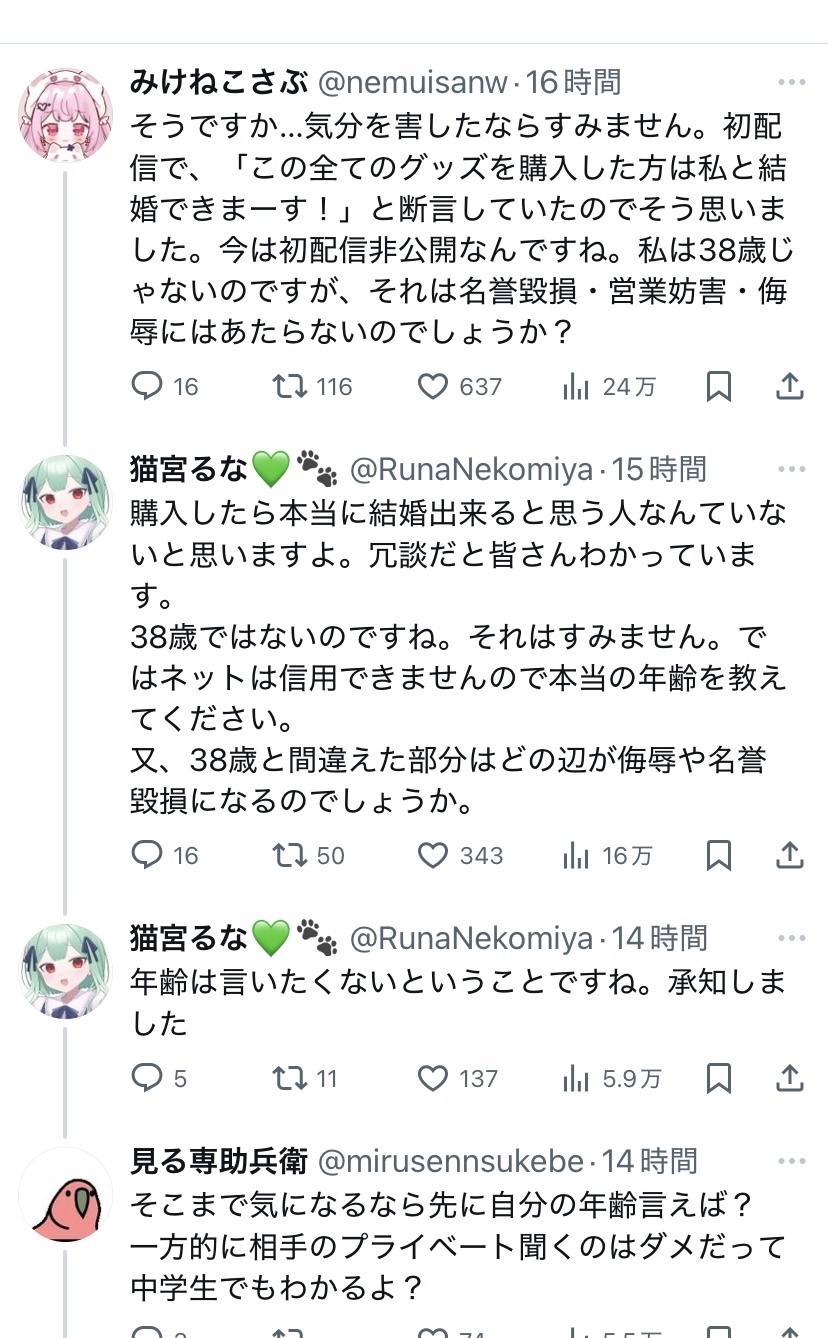828x1338 pixels.
Task: Reply to the tweet with 5 replies
Action: (x=148, y=1078)
